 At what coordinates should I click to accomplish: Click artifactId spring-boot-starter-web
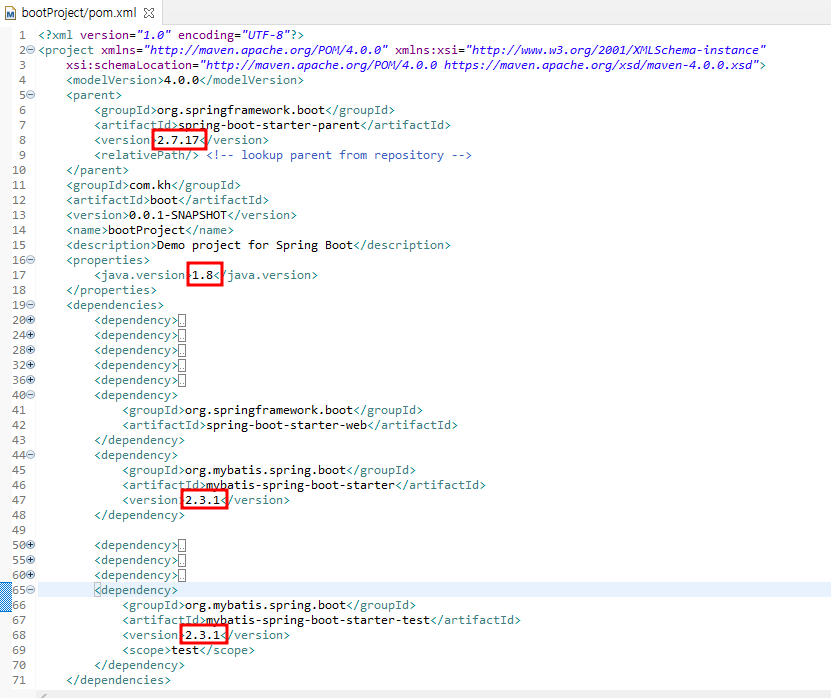click(x=287, y=425)
